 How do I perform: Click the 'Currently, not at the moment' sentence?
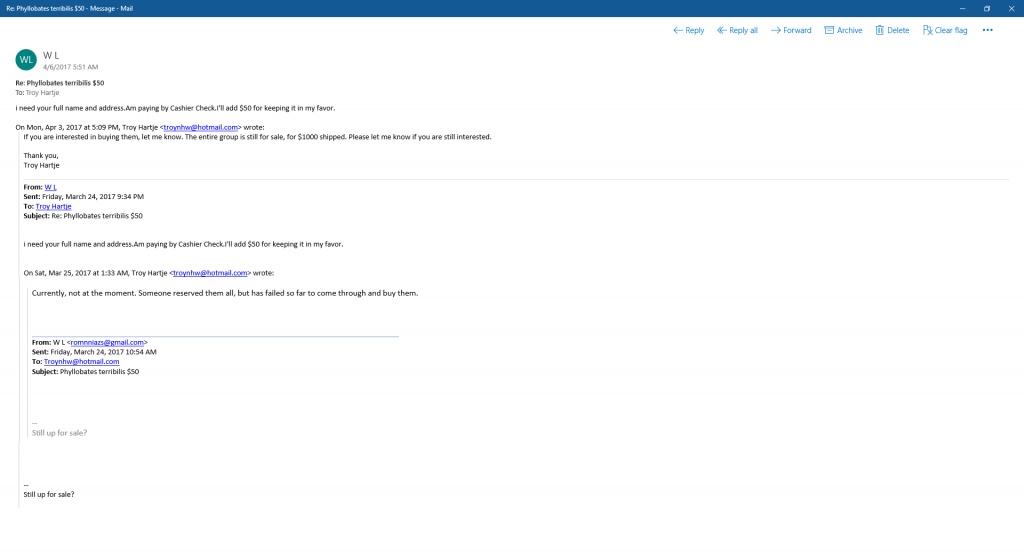[x=225, y=293]
